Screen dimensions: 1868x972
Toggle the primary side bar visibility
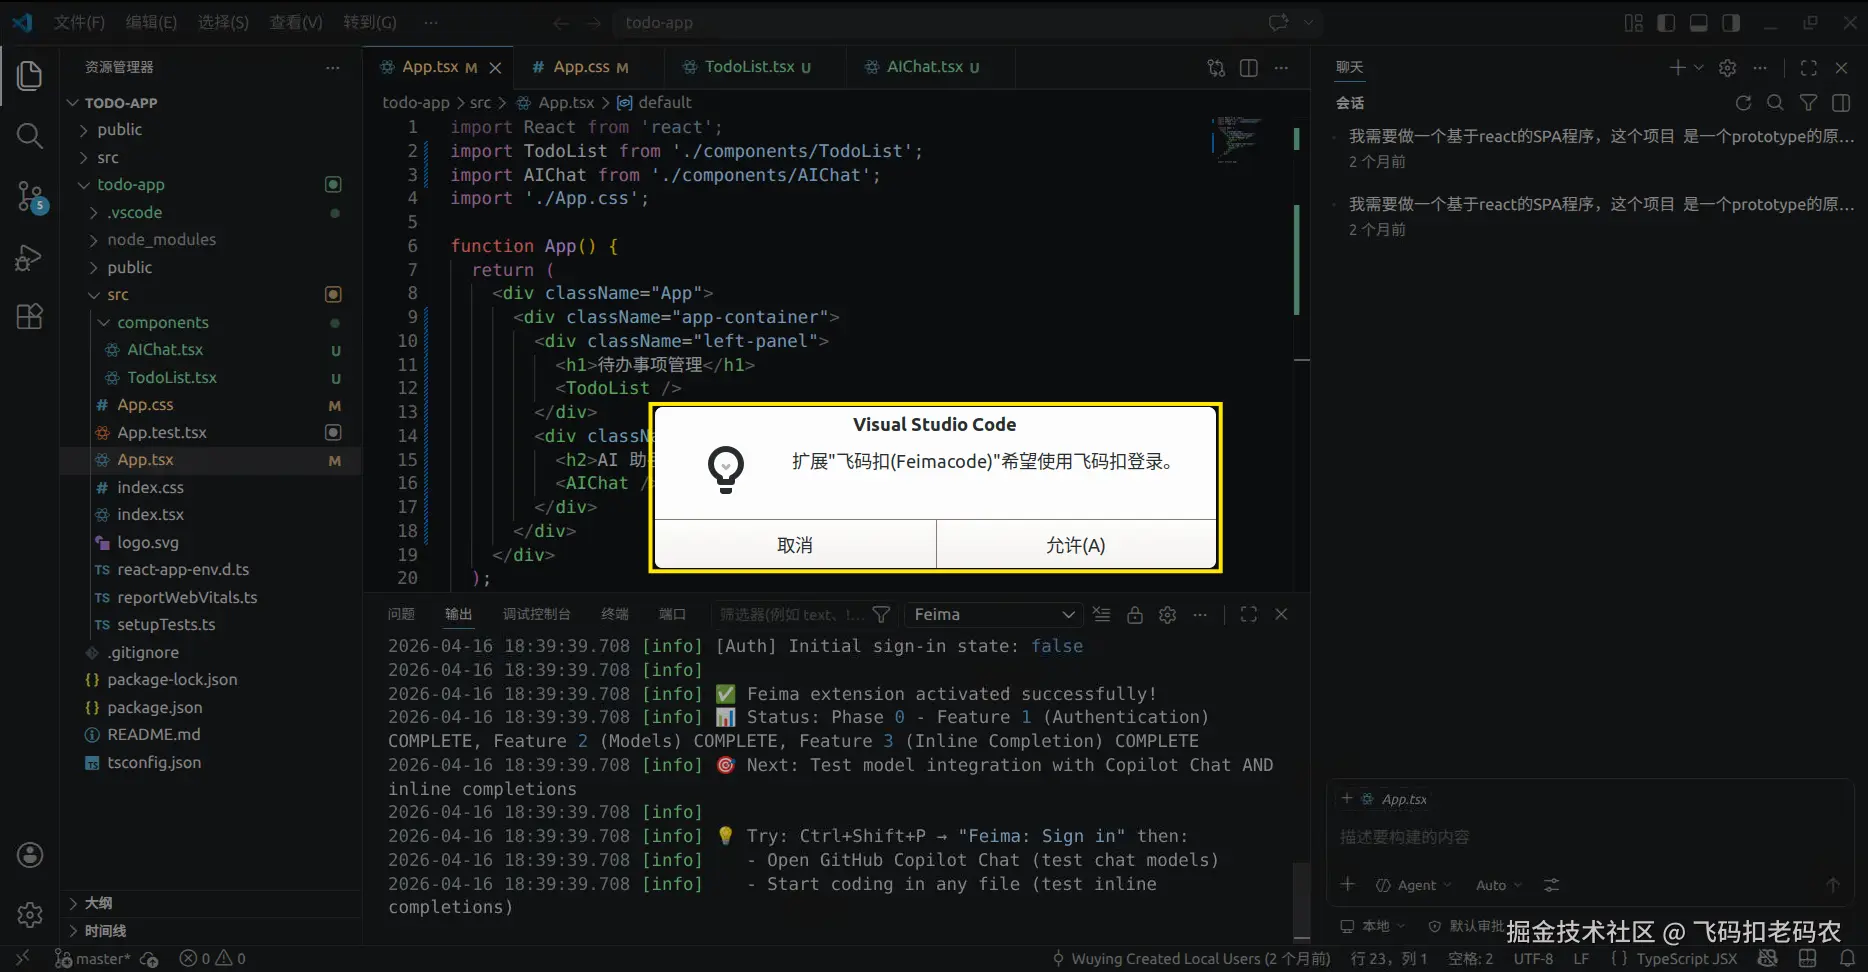tap(1666, 23)
